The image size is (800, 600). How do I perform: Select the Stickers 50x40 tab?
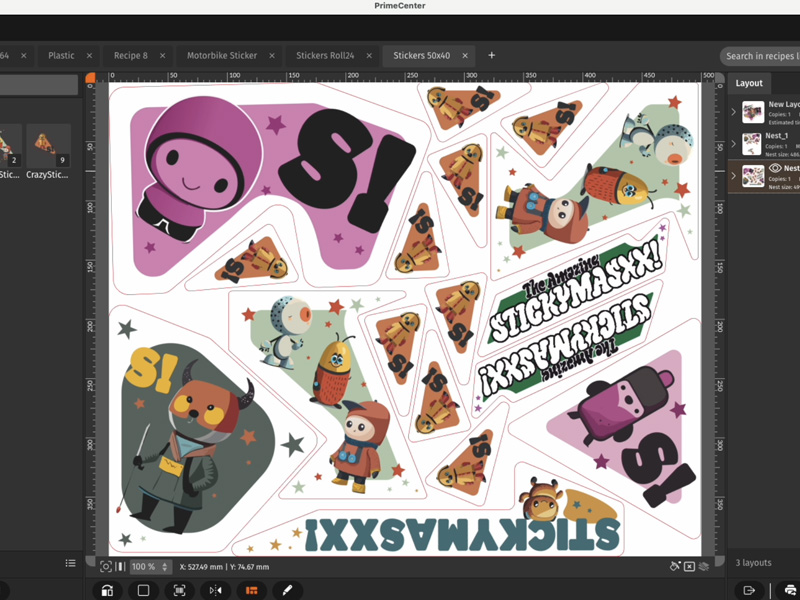[421, 56]
